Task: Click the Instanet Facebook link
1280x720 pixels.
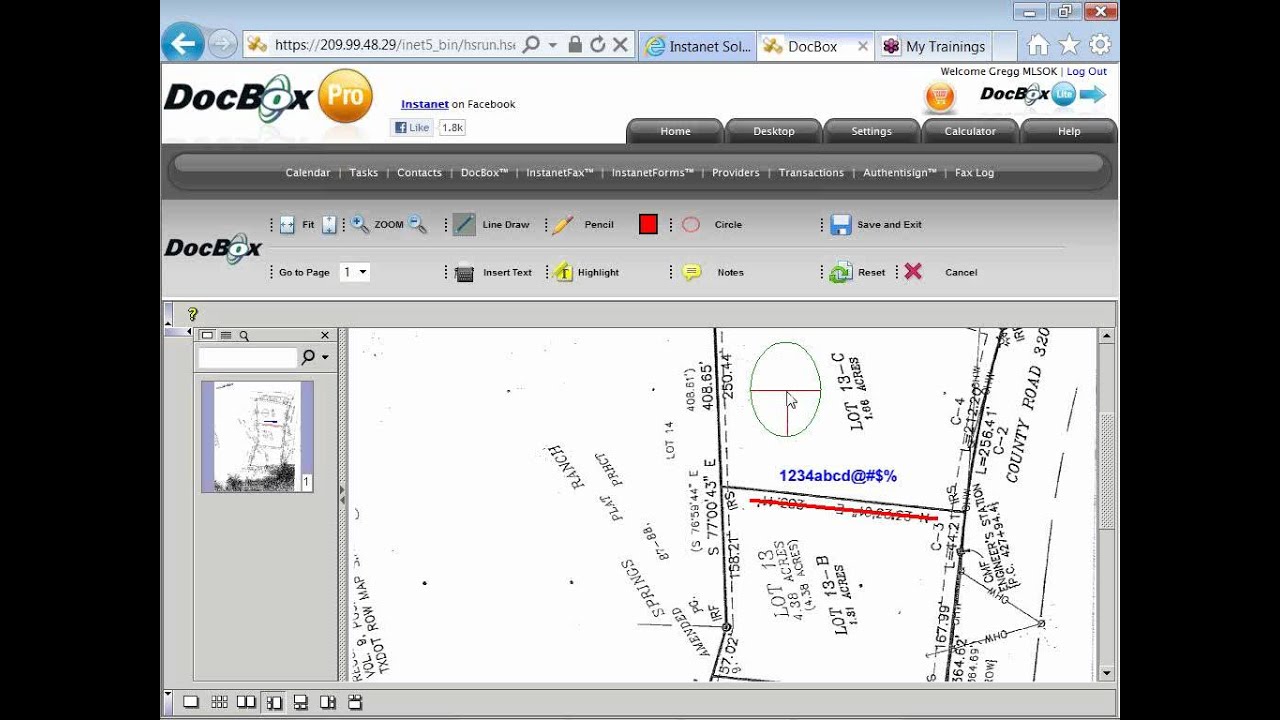Action: click(425, 104)
